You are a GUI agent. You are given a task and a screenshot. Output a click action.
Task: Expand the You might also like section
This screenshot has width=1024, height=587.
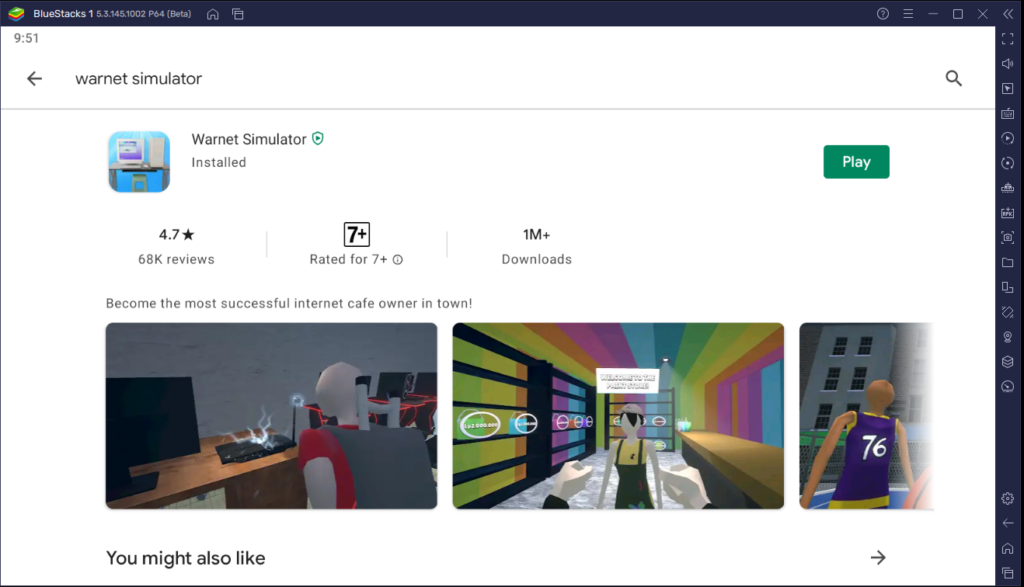(877, 557)
